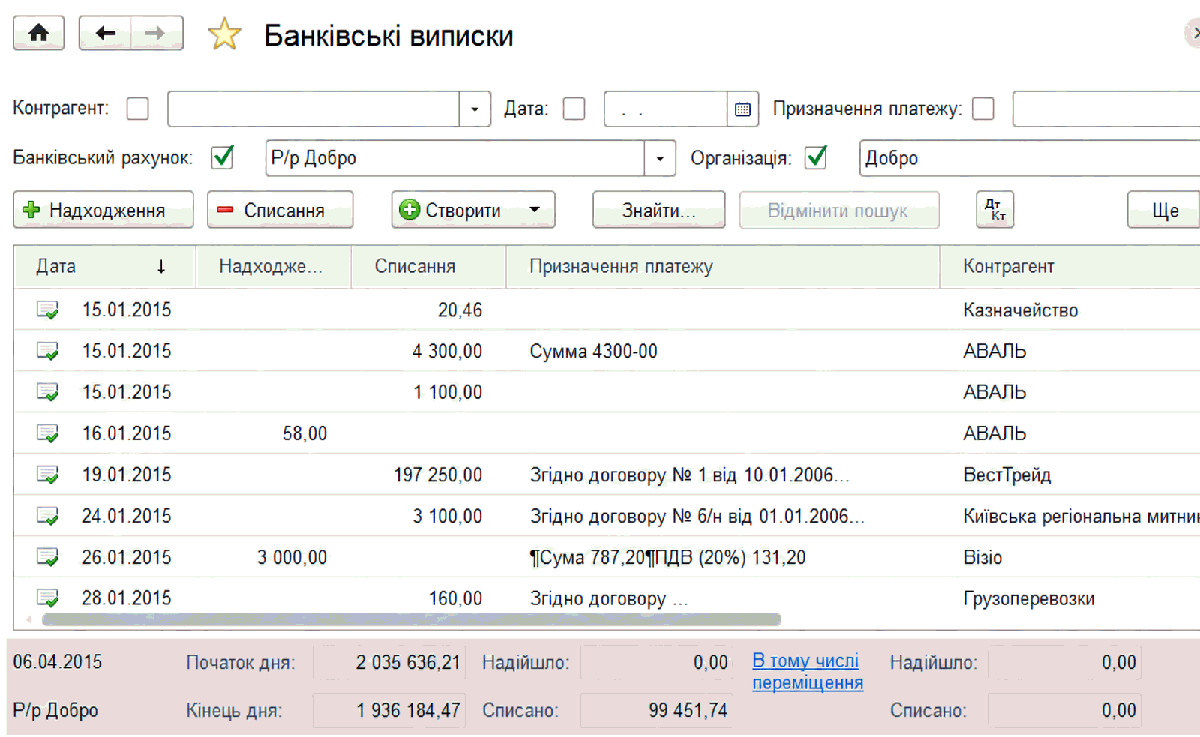Enable the Дата filter checkbox
This screenshot has height=737, width=1200.
574,108
